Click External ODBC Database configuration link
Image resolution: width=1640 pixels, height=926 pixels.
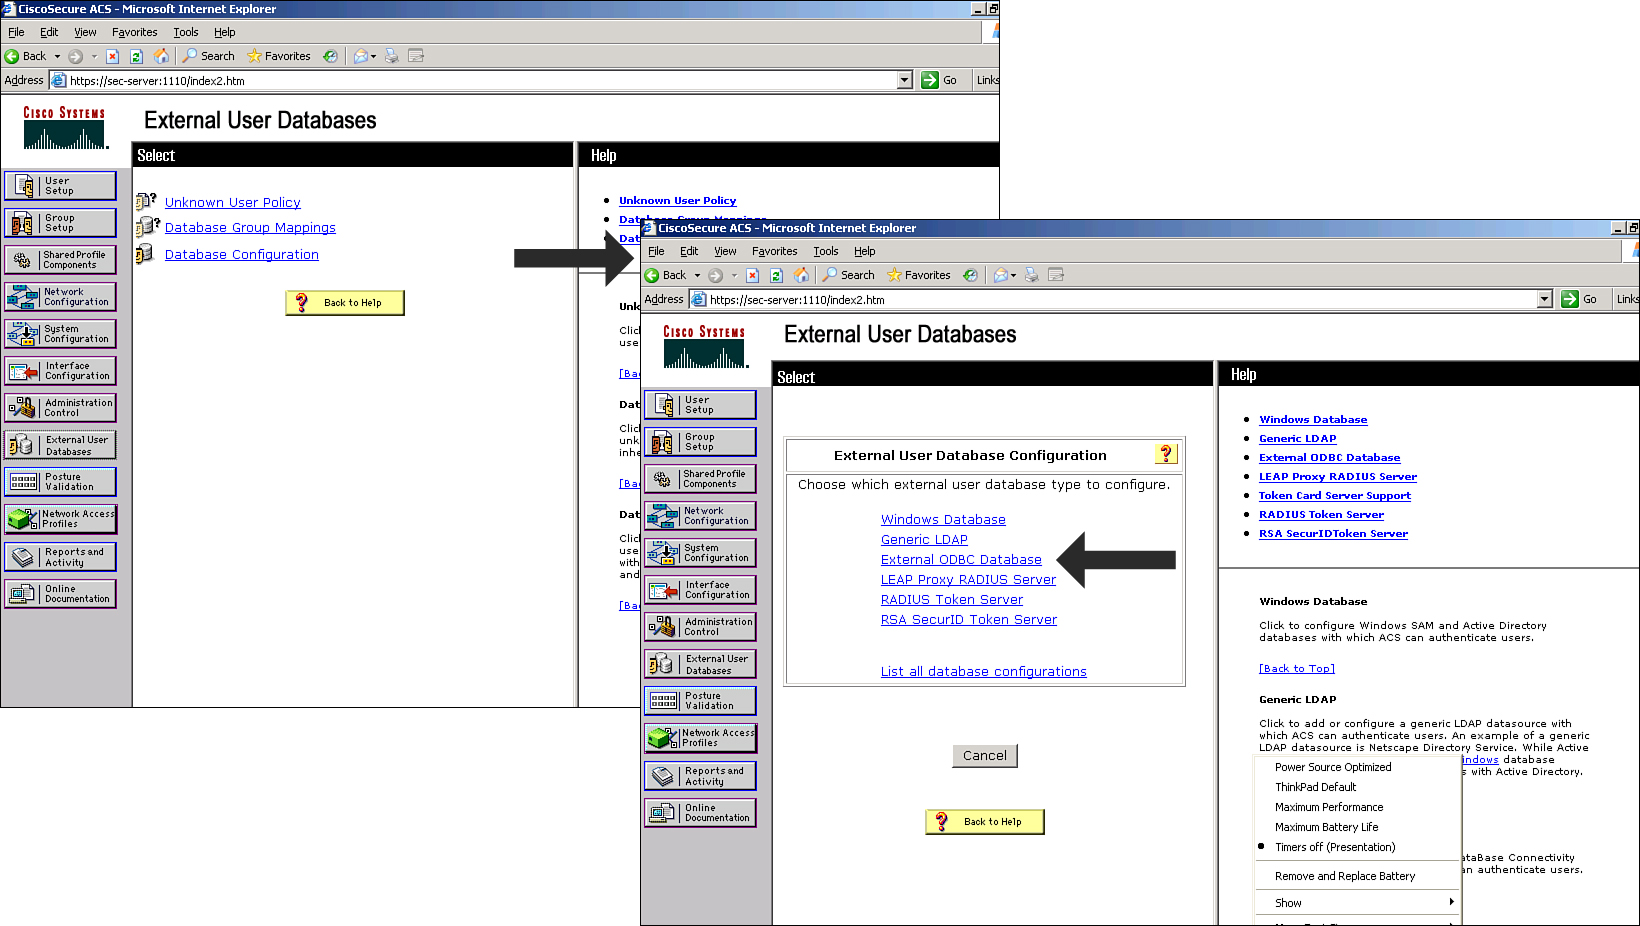click(961, 559)
